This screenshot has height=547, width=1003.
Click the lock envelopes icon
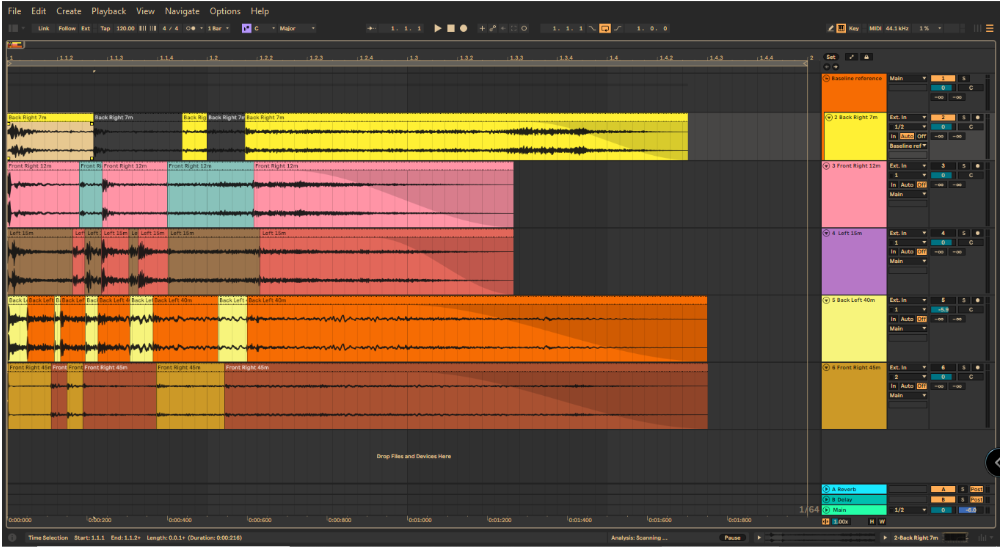[866, 57]
